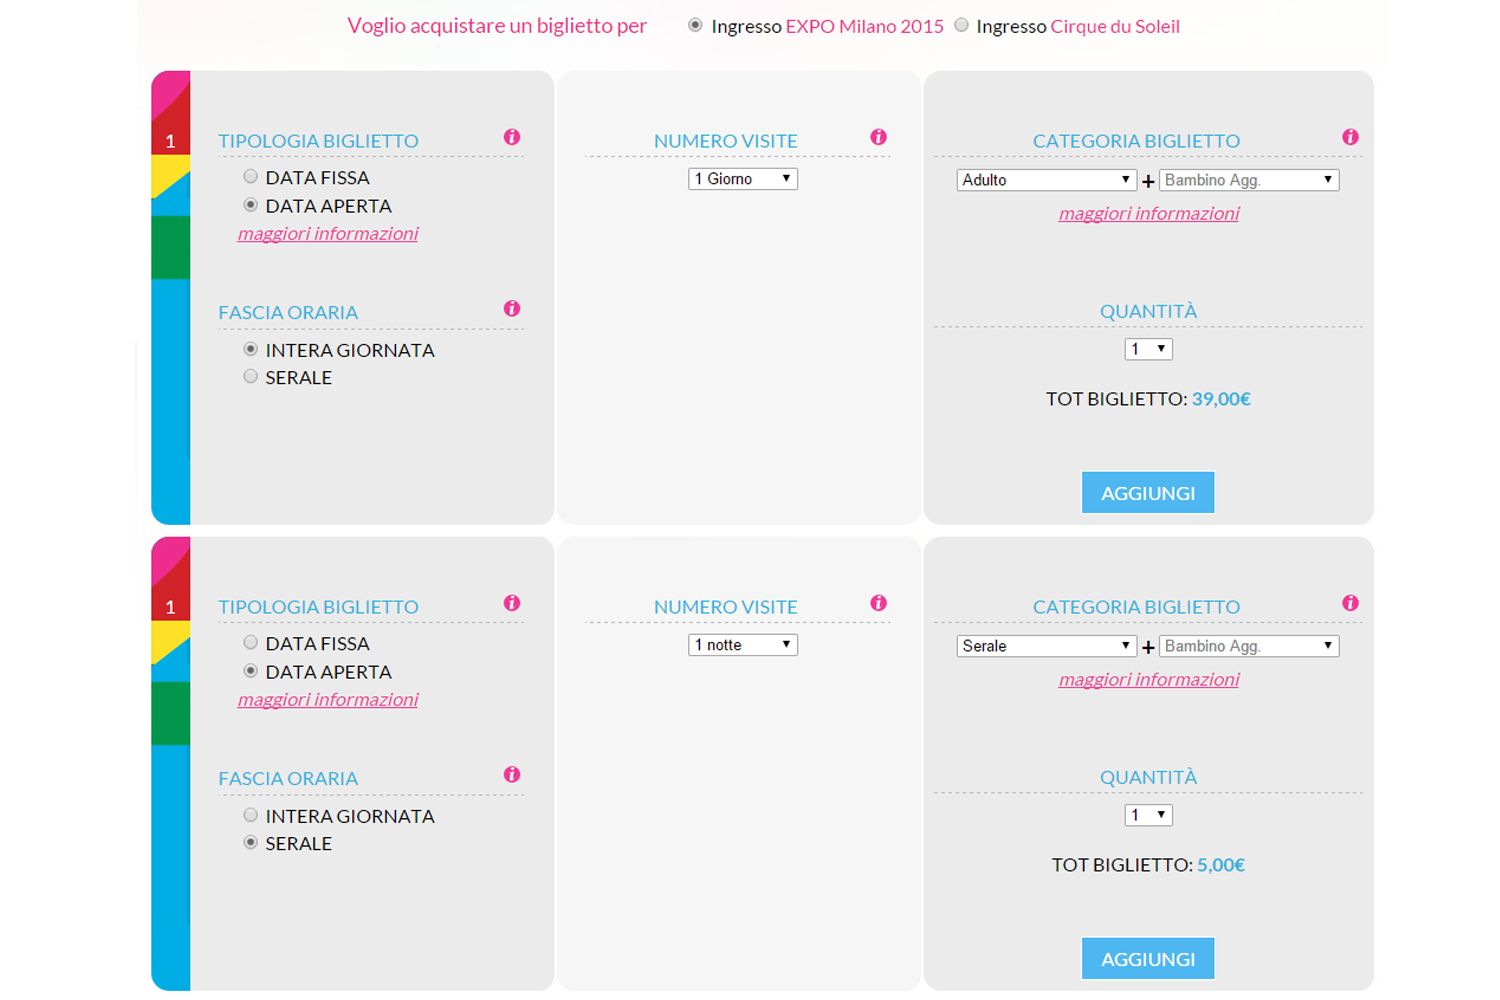1500x1000 pixels.
Task: Click info icon beside second Categoria Biglietto
Action: (1351, 603)
